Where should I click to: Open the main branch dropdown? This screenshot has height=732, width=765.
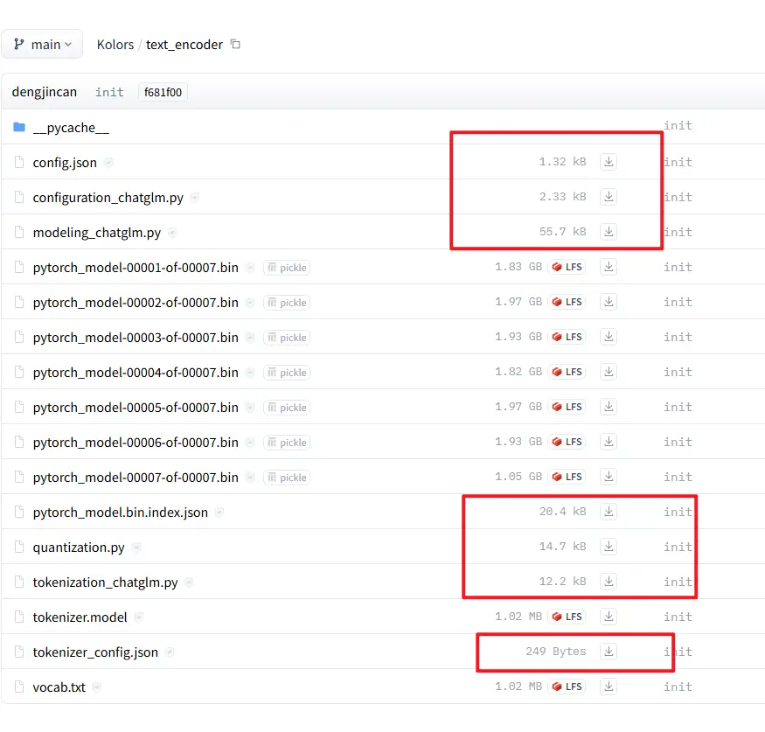click(x=42, y=45)
